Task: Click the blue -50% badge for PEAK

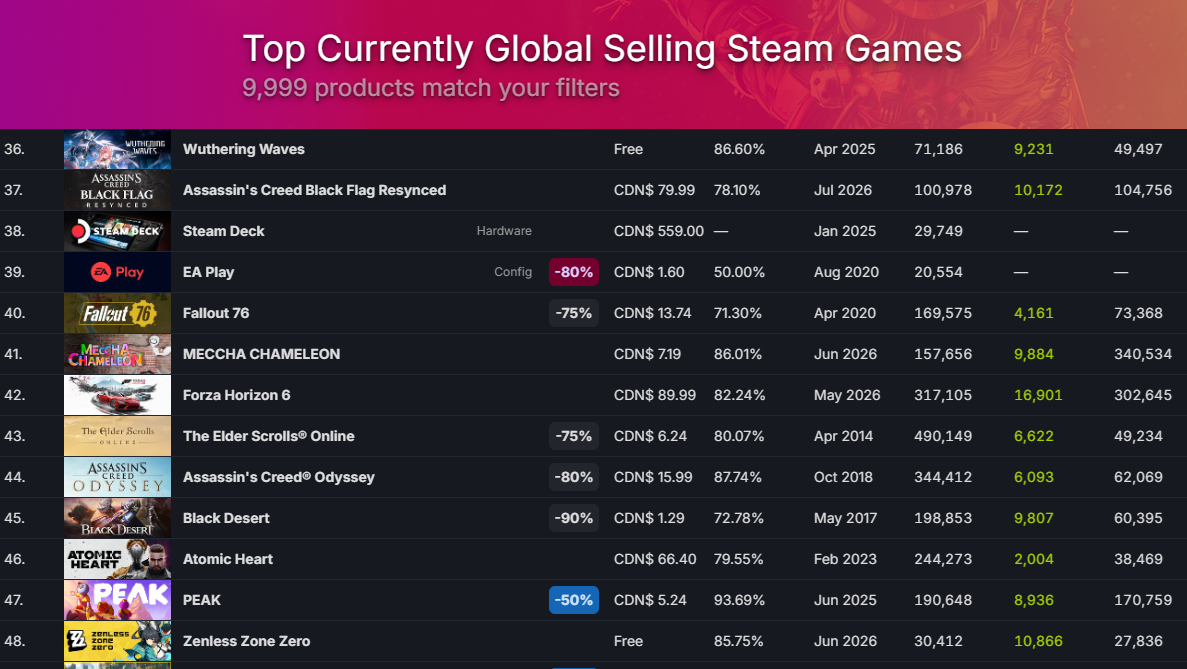Action: tap(574, 600)
